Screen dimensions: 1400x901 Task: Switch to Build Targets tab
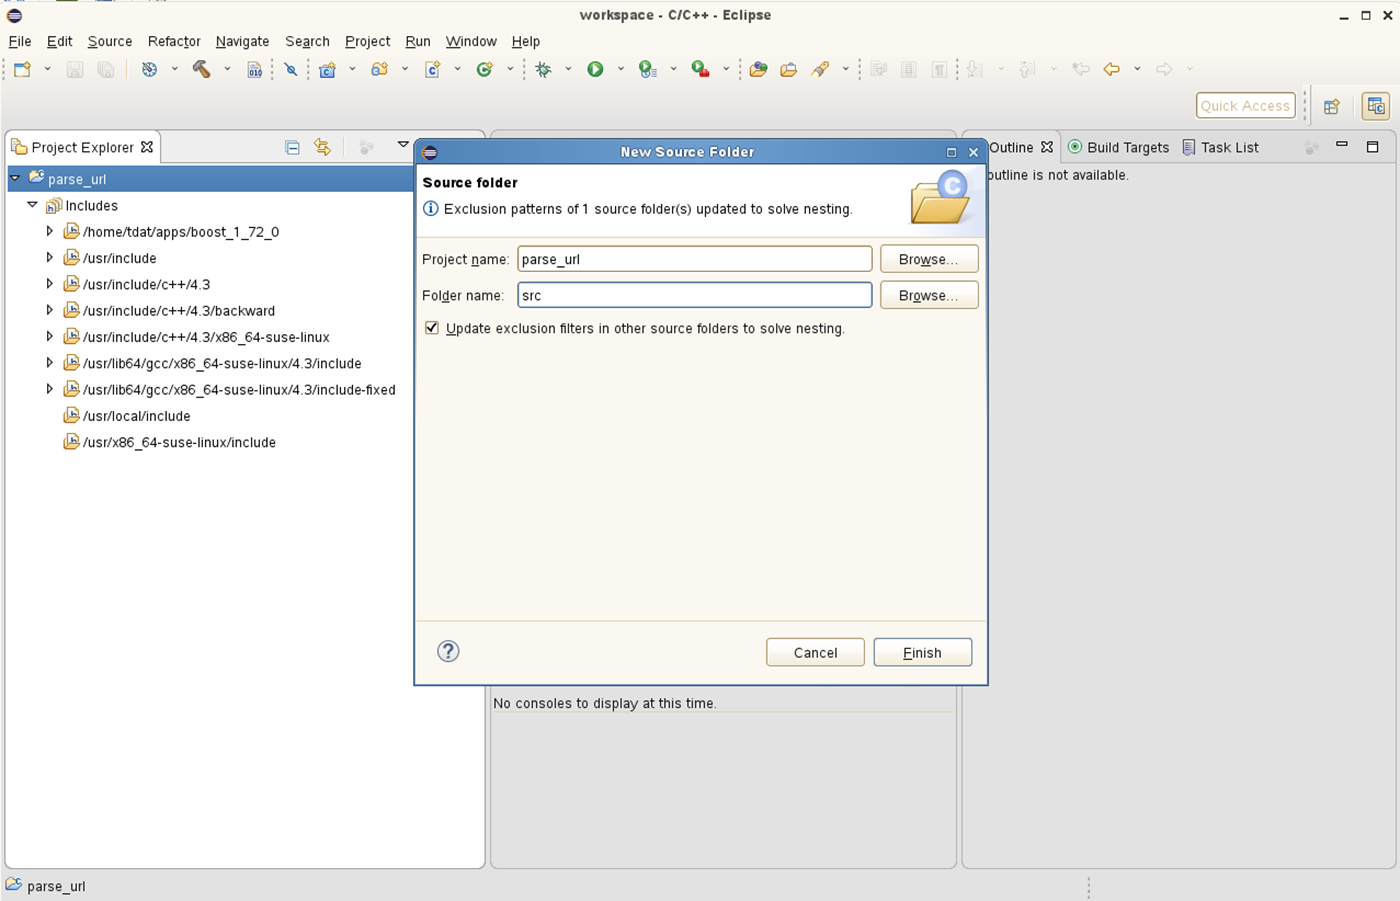point(1118,147)
